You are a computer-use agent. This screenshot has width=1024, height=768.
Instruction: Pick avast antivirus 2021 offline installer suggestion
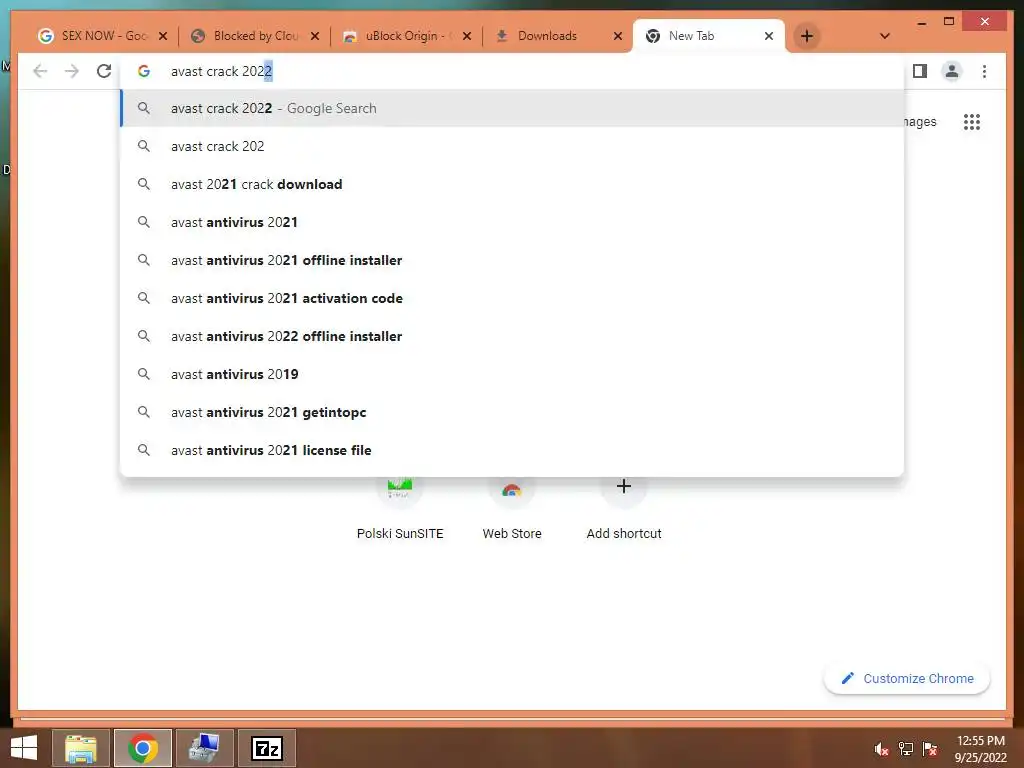point(513,260)
